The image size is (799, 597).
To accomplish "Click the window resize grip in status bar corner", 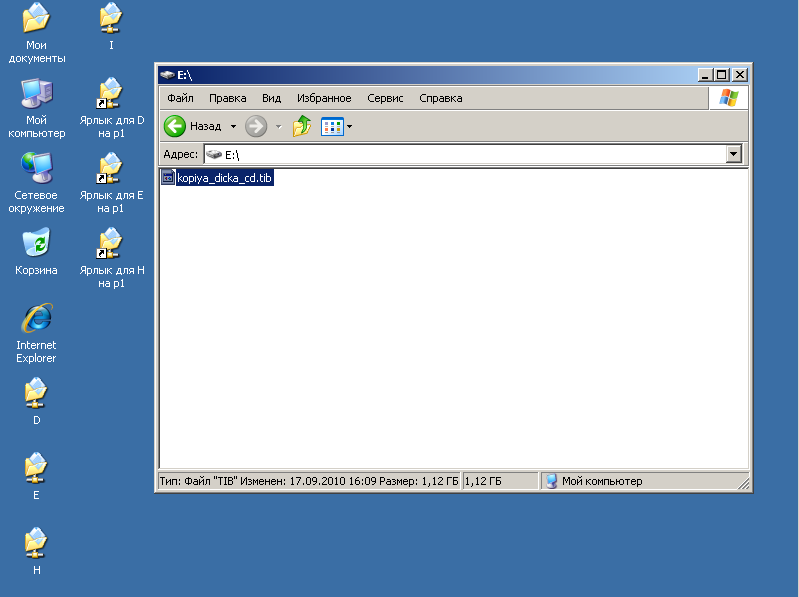I will pos(743,484).
